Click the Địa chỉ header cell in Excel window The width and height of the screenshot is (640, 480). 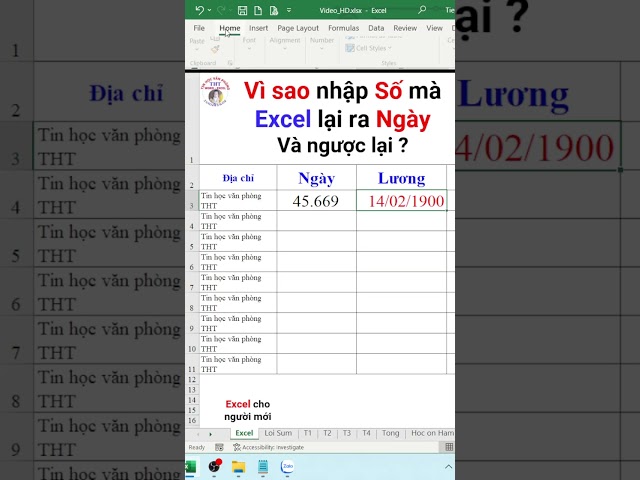[x=238, y=178]
